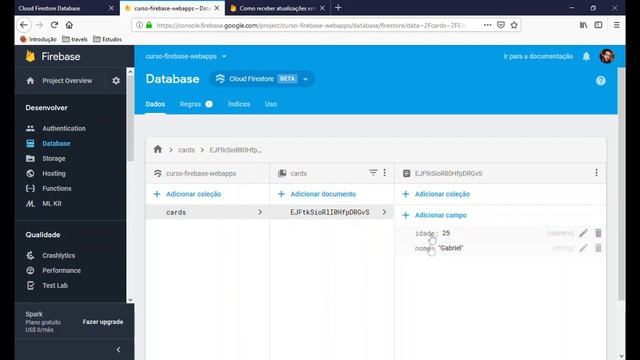Click the cards breadcrumb link

[186, 150]
